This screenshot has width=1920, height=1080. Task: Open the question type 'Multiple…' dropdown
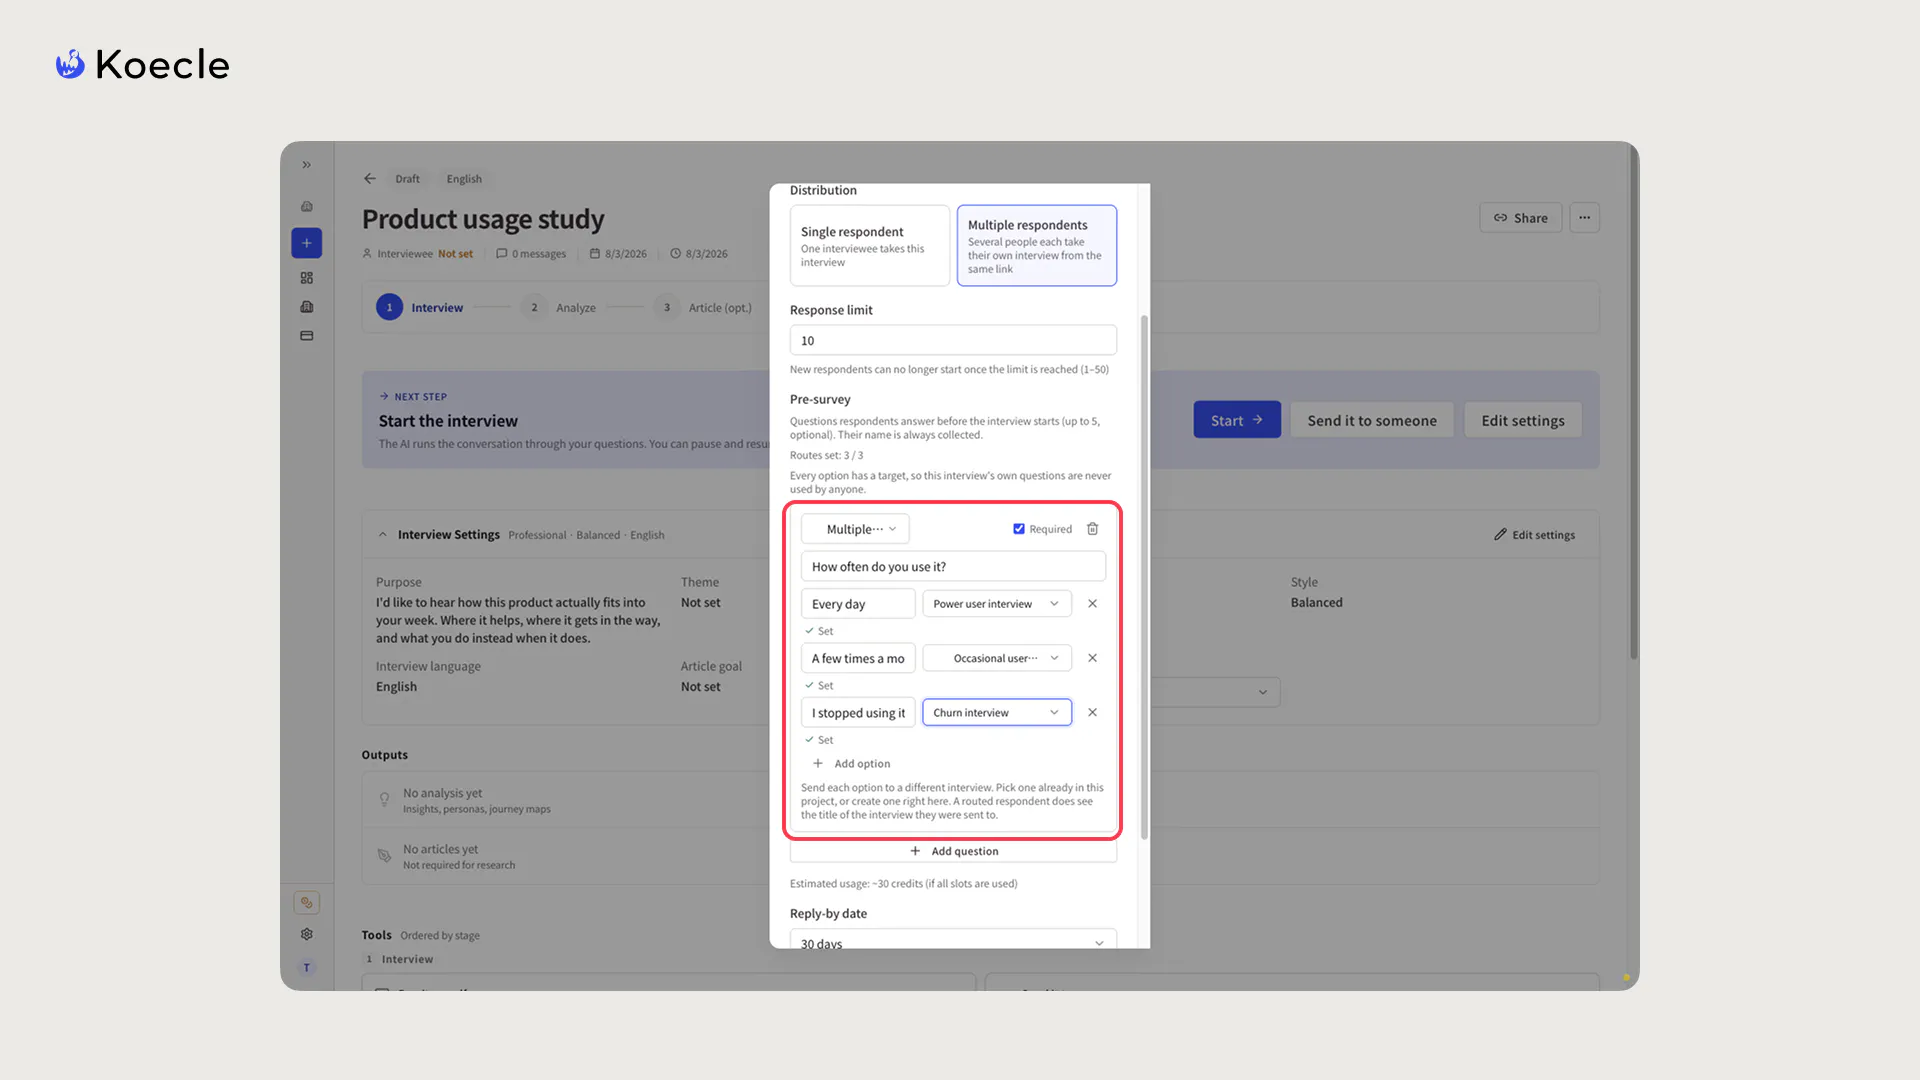[x=855, y=529]
